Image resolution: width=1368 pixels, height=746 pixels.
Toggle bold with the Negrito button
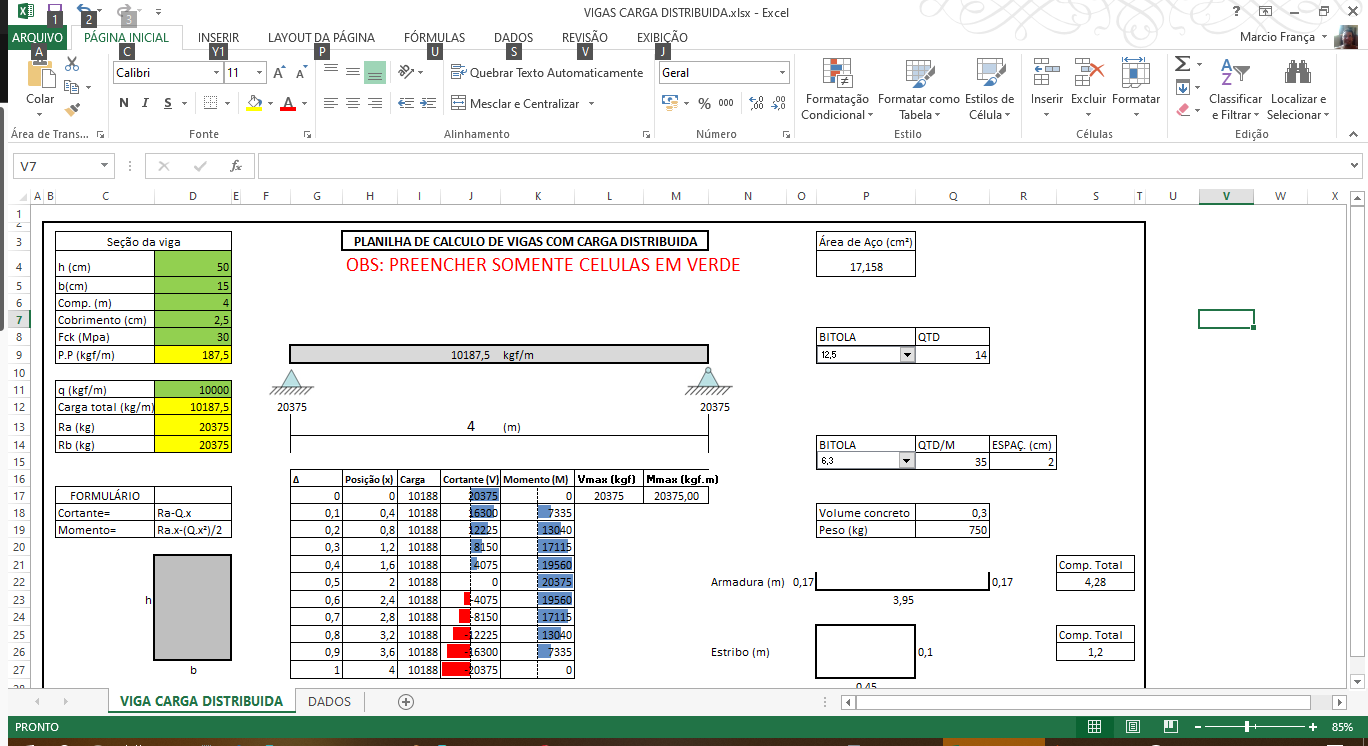[x=124, y=103]
